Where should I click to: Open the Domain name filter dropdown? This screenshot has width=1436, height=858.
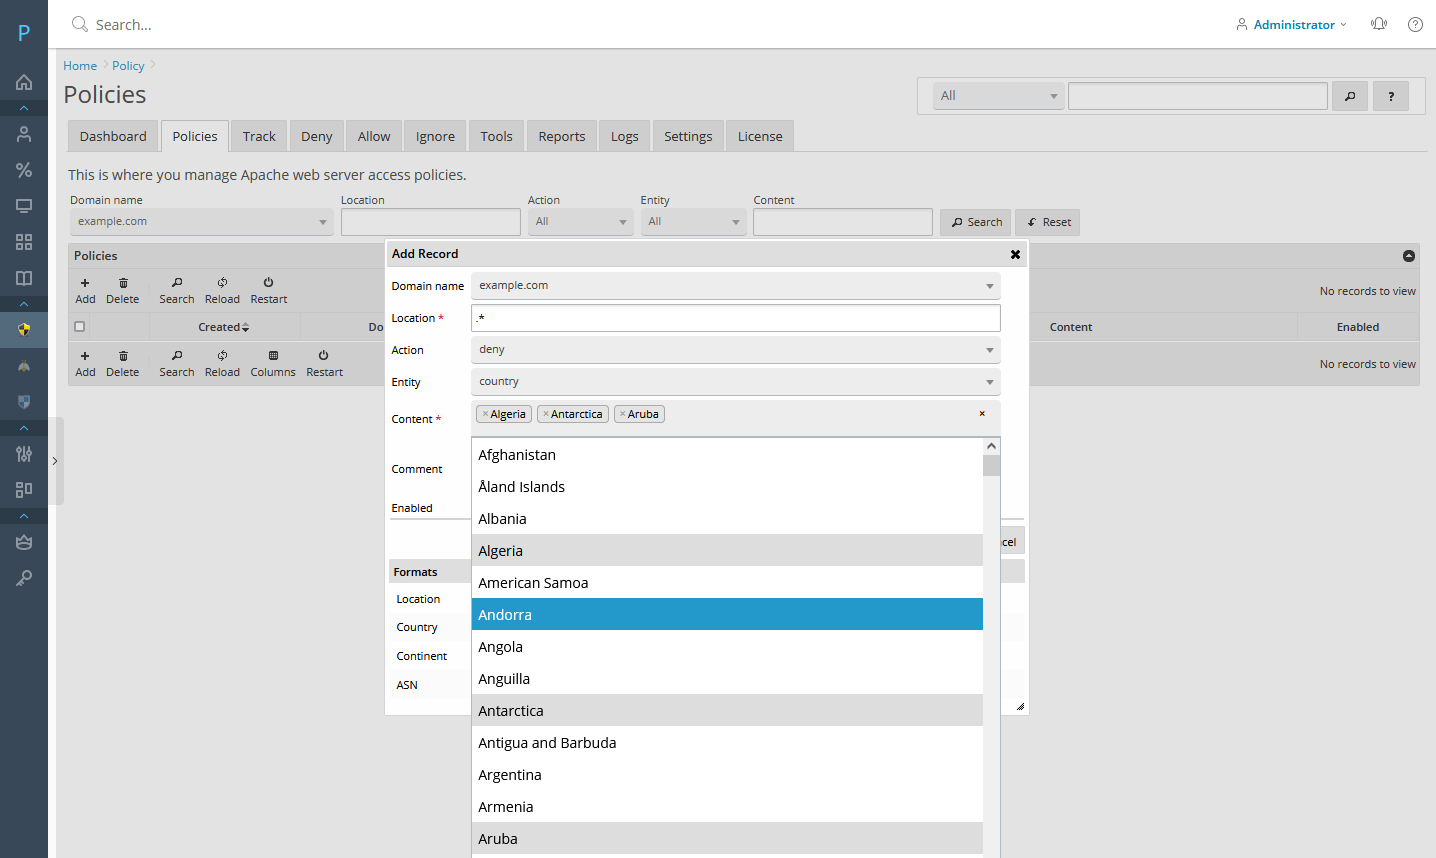(201, 222)
